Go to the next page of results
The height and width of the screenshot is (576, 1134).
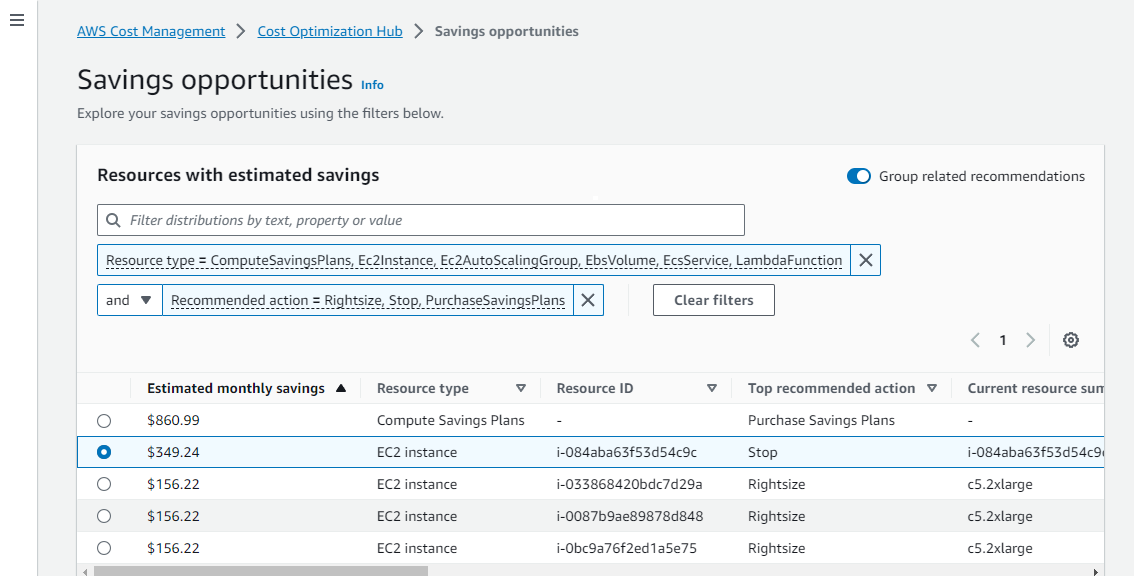1031,340
